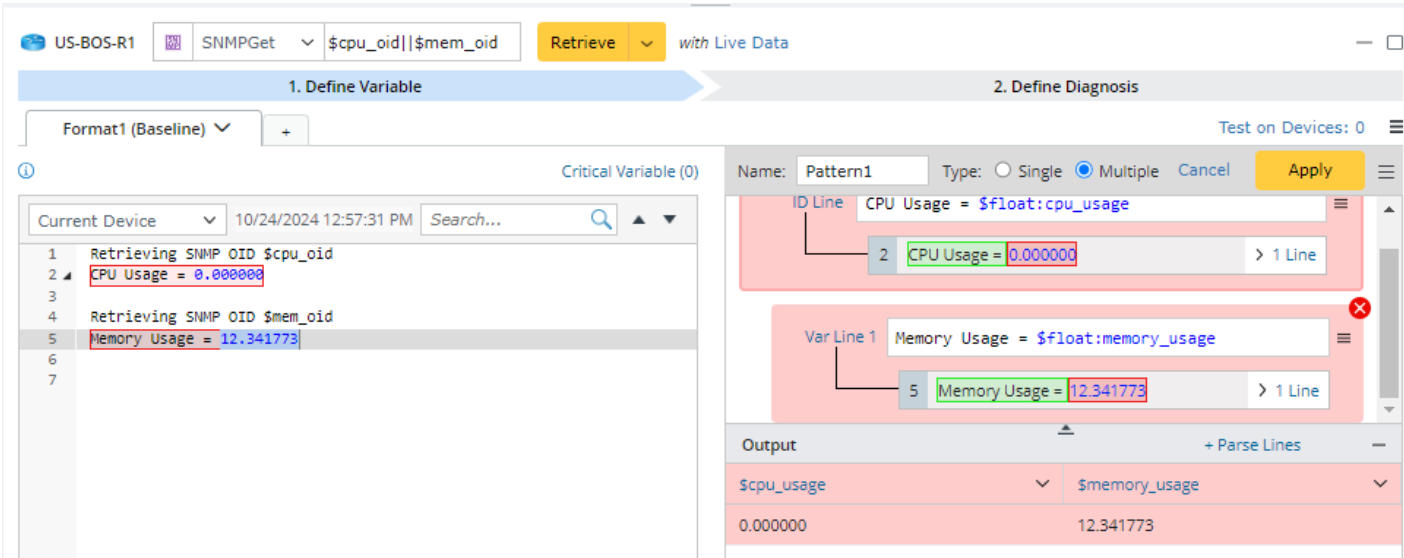The height and width of the screenshot is (558, 1404).
Task: Open the pattern hamburger menu beside Apply
Action: tap(1386, 172)
